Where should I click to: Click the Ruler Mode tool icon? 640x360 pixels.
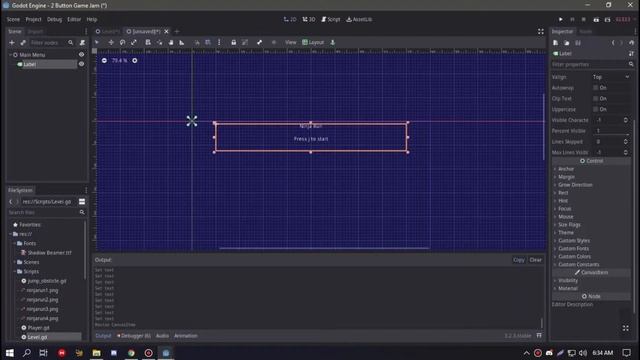point(182,42)
